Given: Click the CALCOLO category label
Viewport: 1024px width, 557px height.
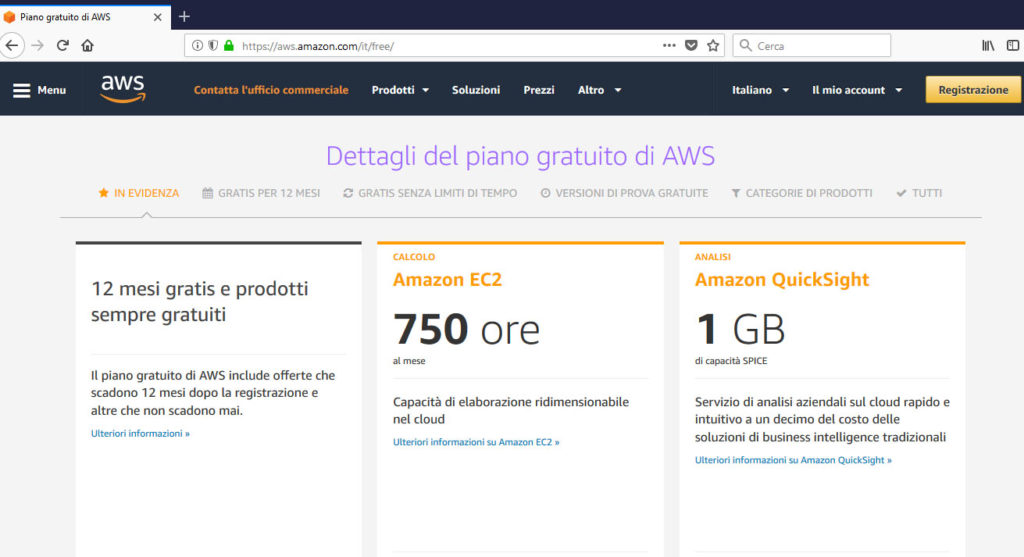Looking at the screenshot, I should pyautogui.click(x=414, y=257).
